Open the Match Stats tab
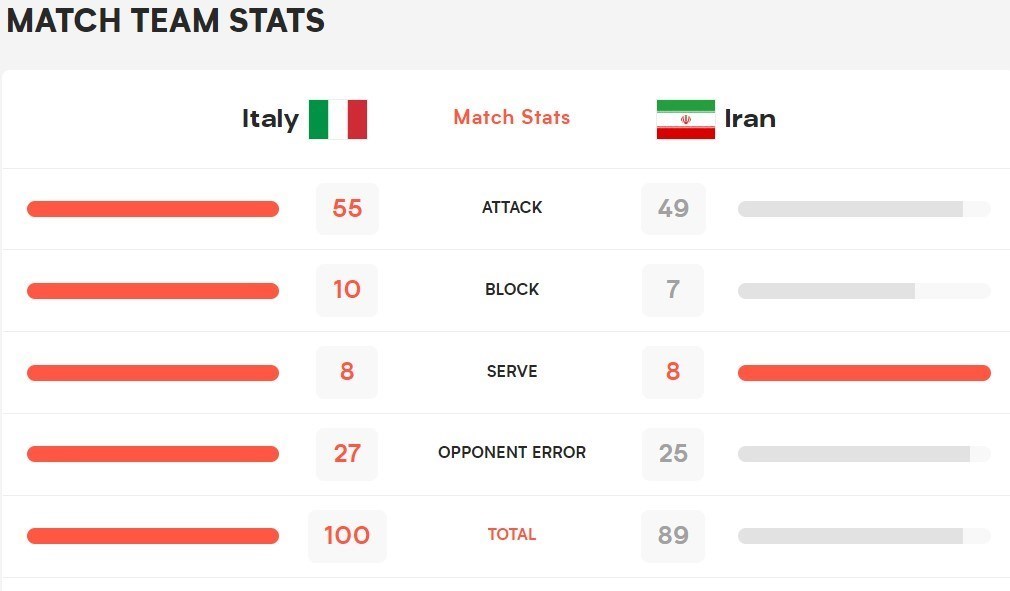Screen dimensions: 1010x591 511,117
